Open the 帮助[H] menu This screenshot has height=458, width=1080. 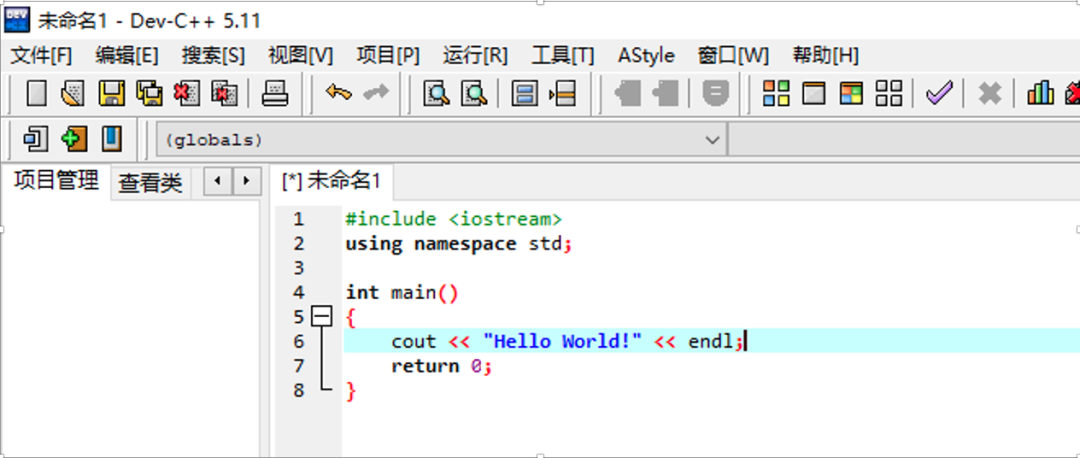click(x=825, y=56)
